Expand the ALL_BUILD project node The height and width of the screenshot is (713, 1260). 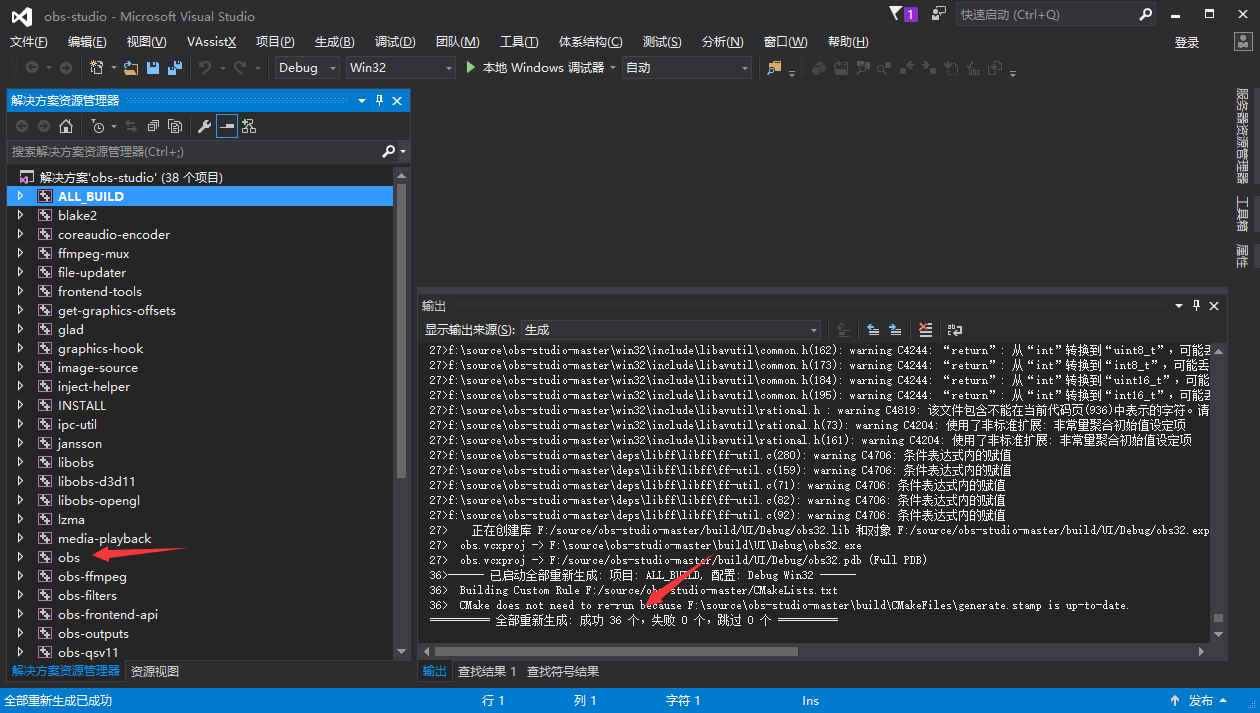point(20,197)
